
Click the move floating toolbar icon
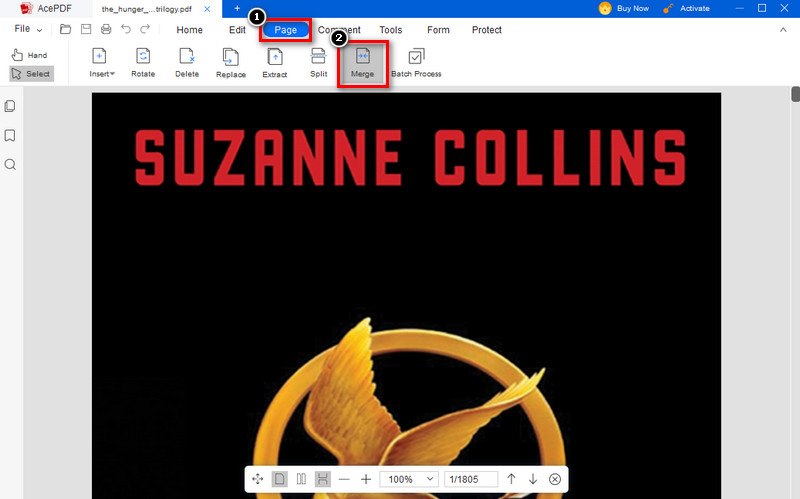coord(258,479)
